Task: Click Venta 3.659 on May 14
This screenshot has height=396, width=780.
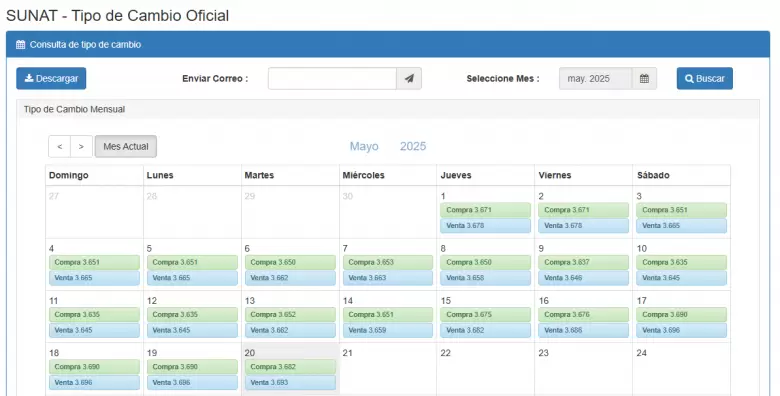Action: click(x=388, y=330)
